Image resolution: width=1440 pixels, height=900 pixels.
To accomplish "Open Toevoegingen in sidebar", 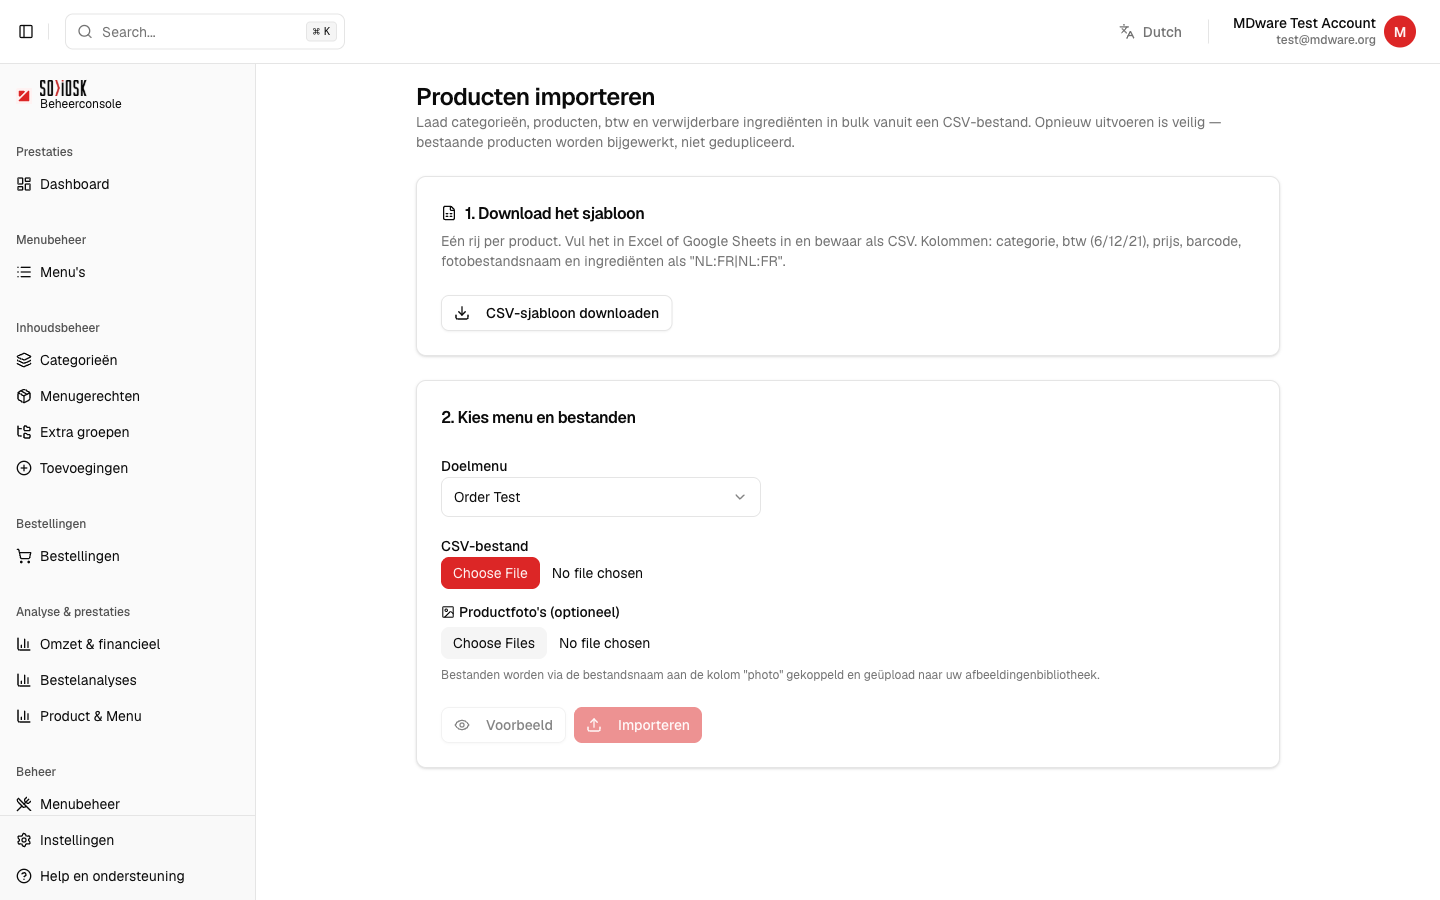I will pos(127,468).
